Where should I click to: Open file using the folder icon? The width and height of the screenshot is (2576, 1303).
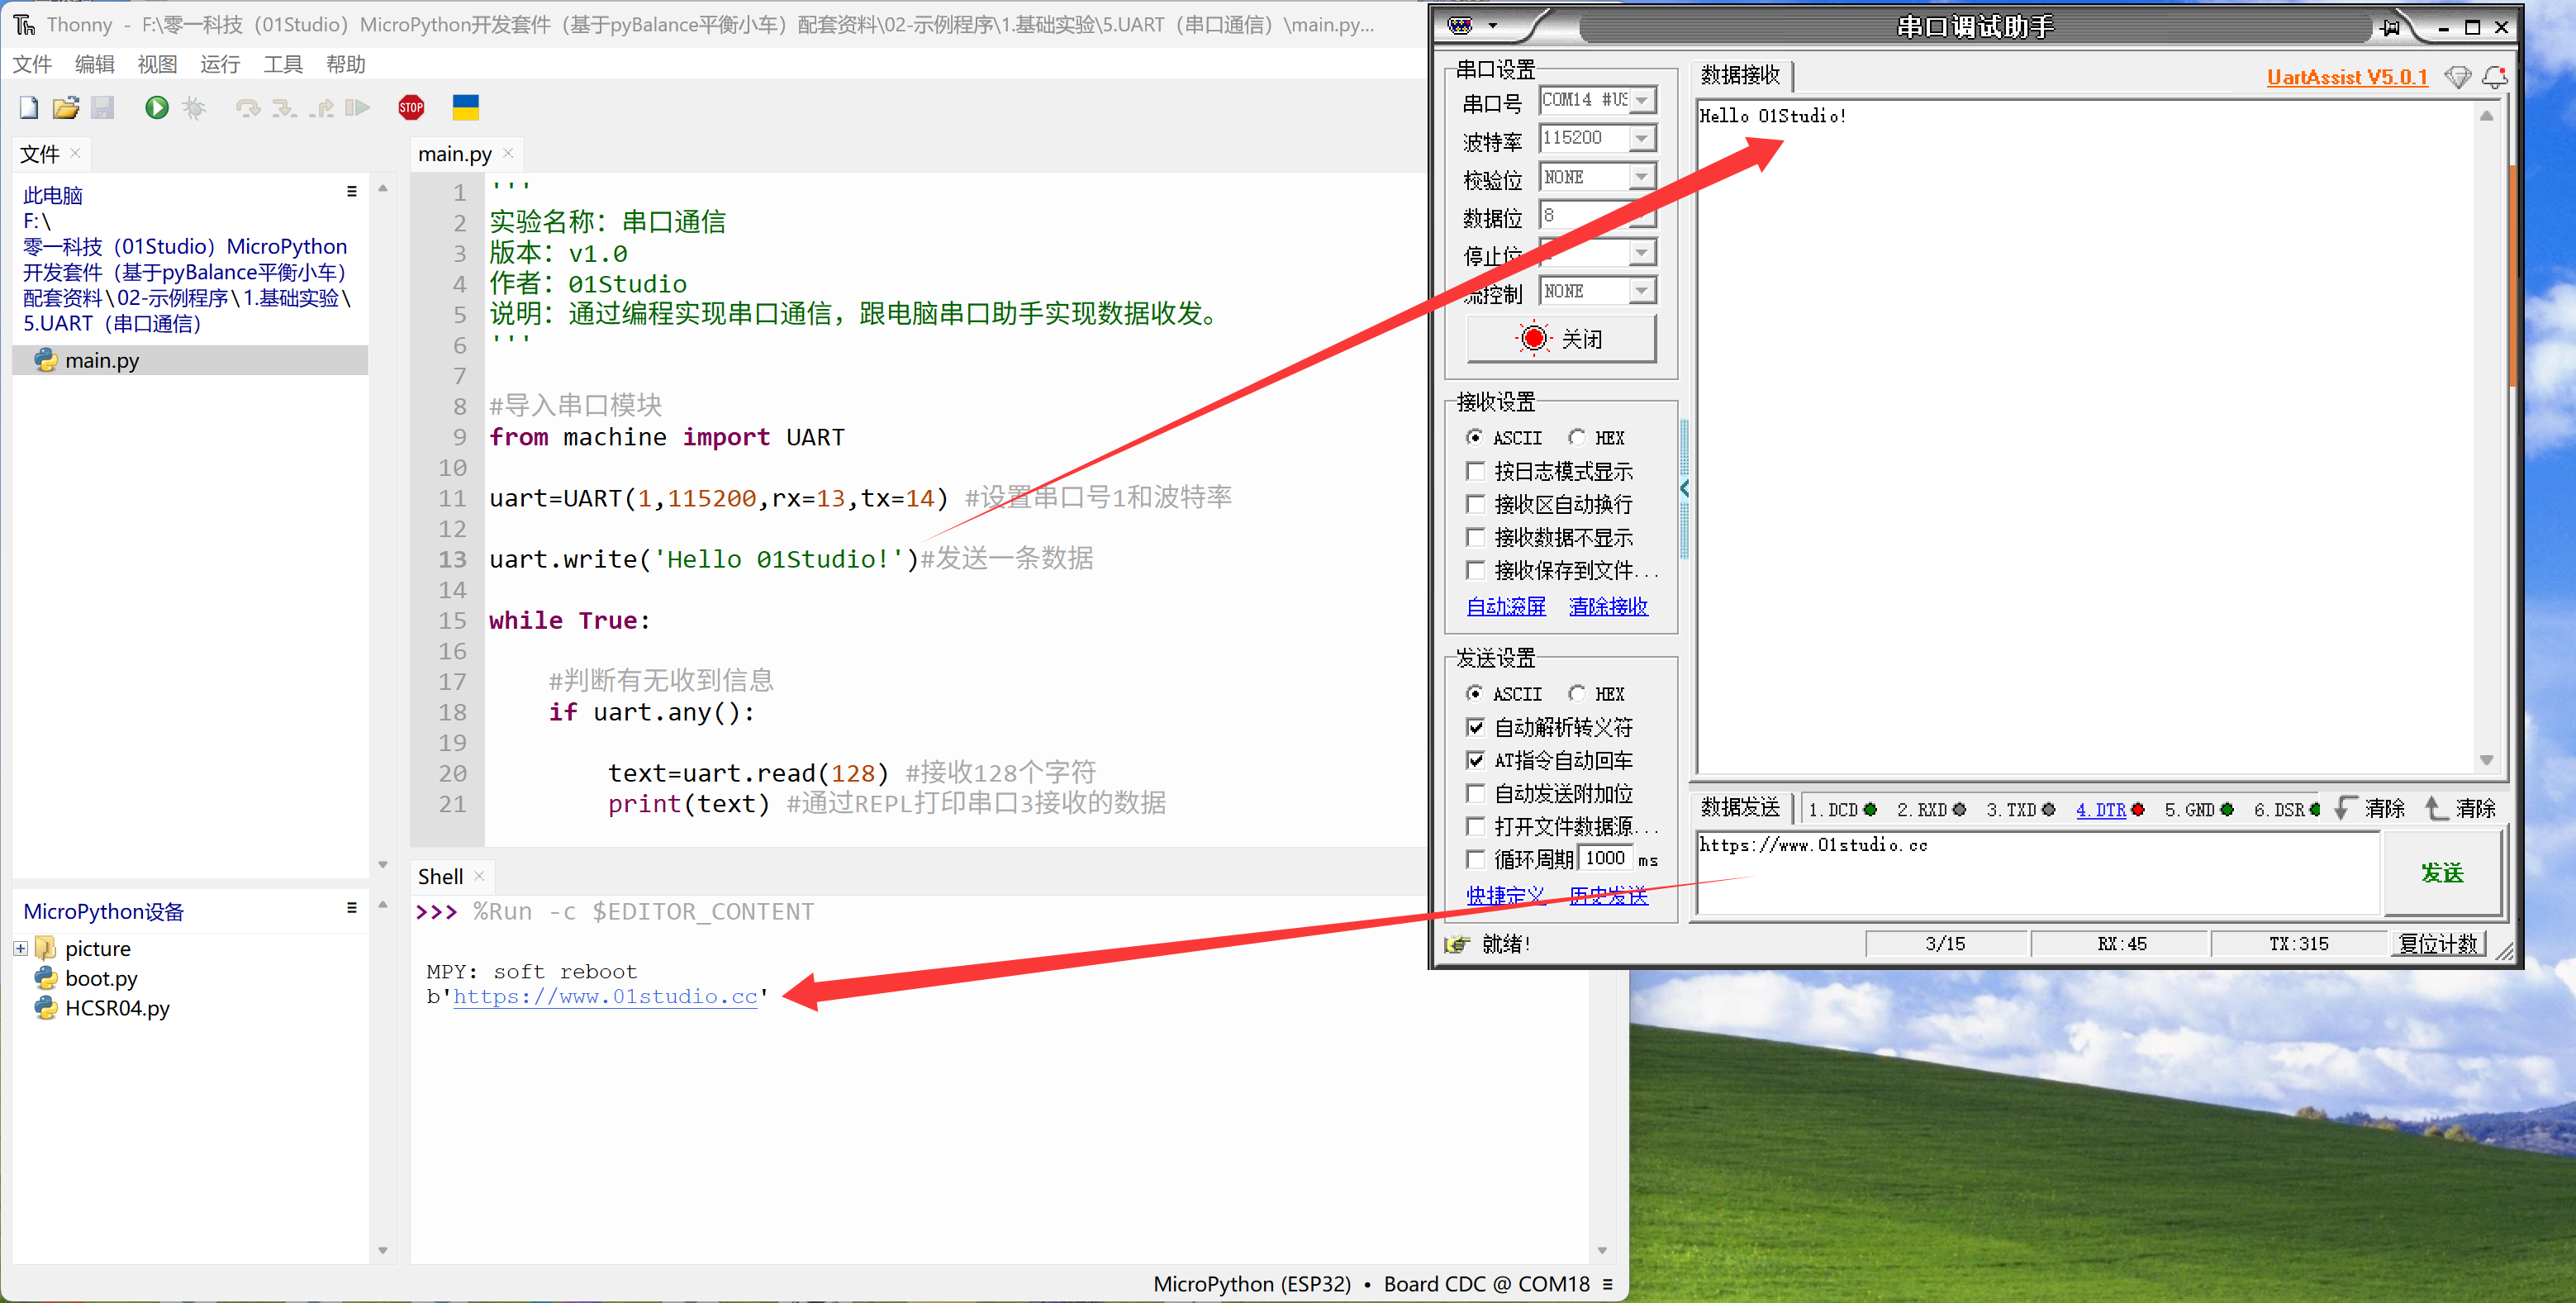66,107
